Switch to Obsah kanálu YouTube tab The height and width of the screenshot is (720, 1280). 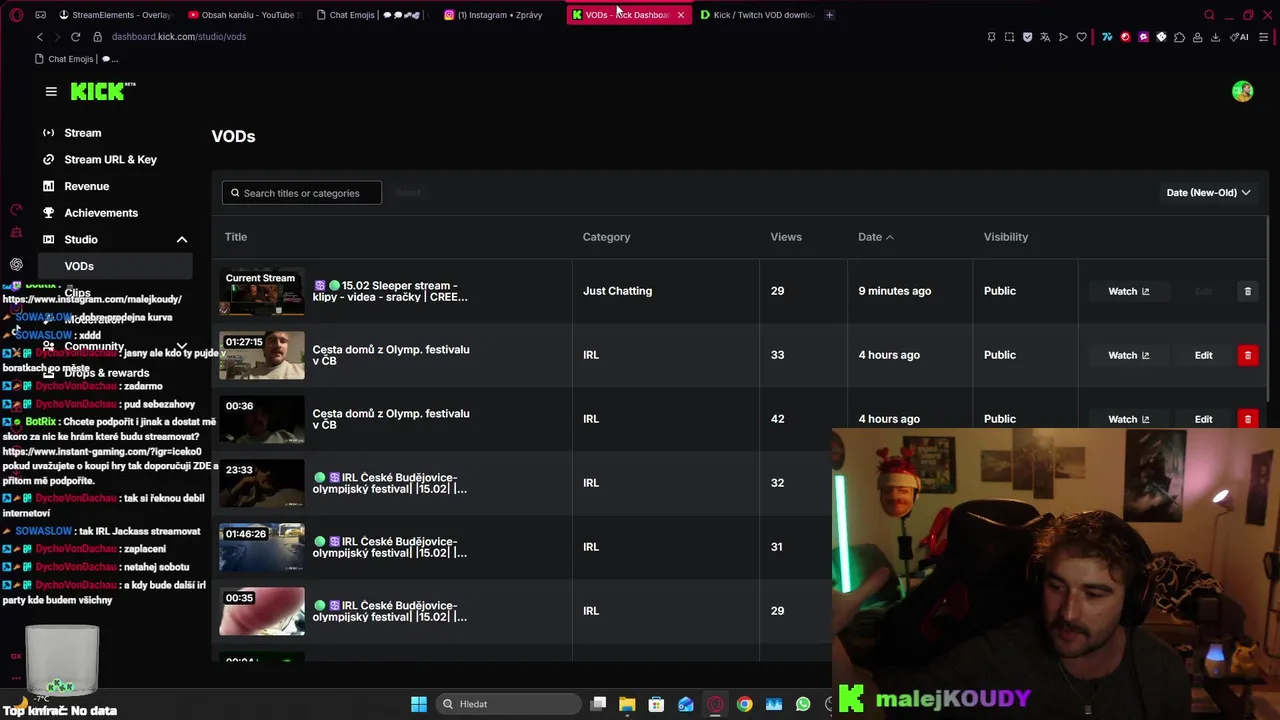[245, 15]
